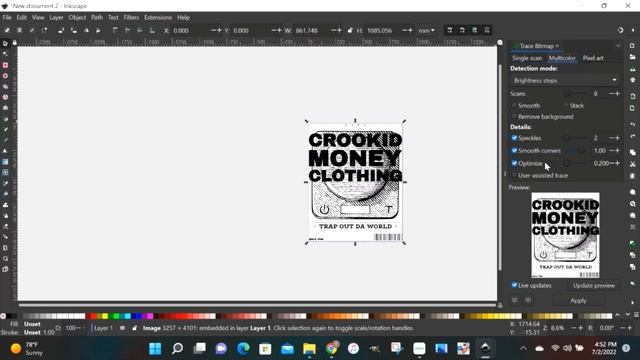Click Cut scissors icon in right bar
640x360 pixels.
(x=632, y=164)
